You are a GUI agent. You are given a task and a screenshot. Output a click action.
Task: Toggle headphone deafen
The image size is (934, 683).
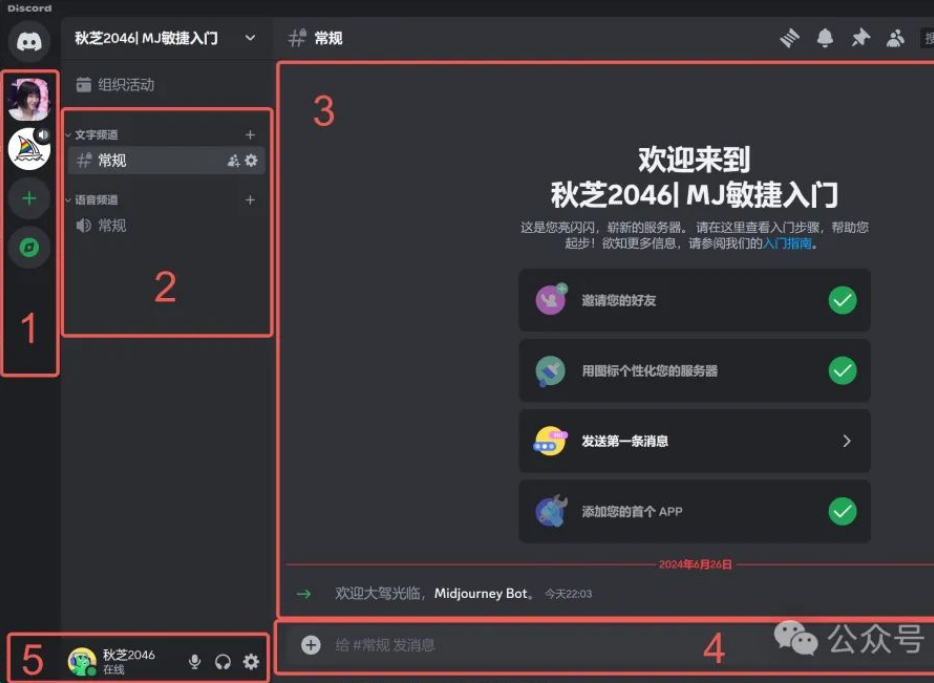[x=223, y=661]
